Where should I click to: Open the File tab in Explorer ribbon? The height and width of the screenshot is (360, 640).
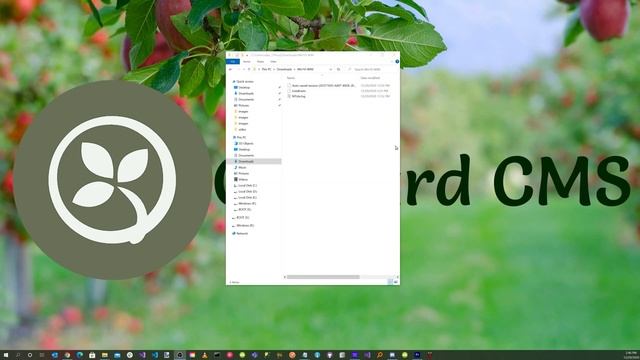pyautogui.click(x=233, y=62)
